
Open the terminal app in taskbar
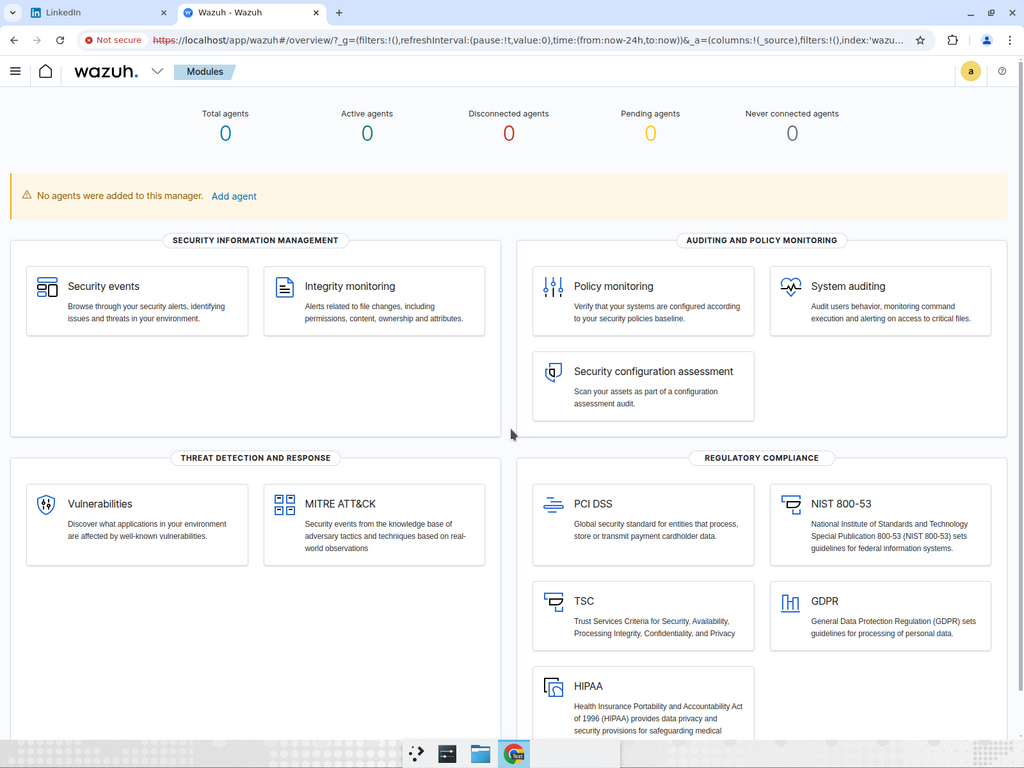point(447,754)
